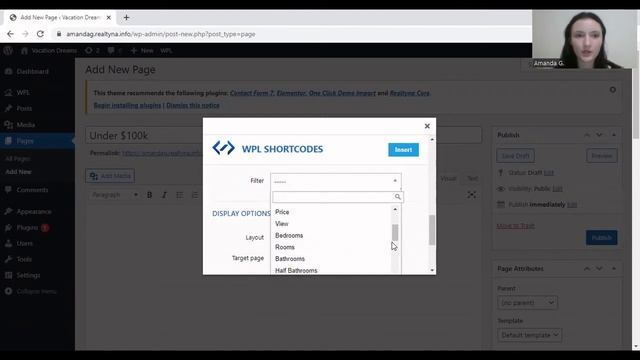Open Comments in the sidebar
The image size is (640, 360).
[32, 190]
